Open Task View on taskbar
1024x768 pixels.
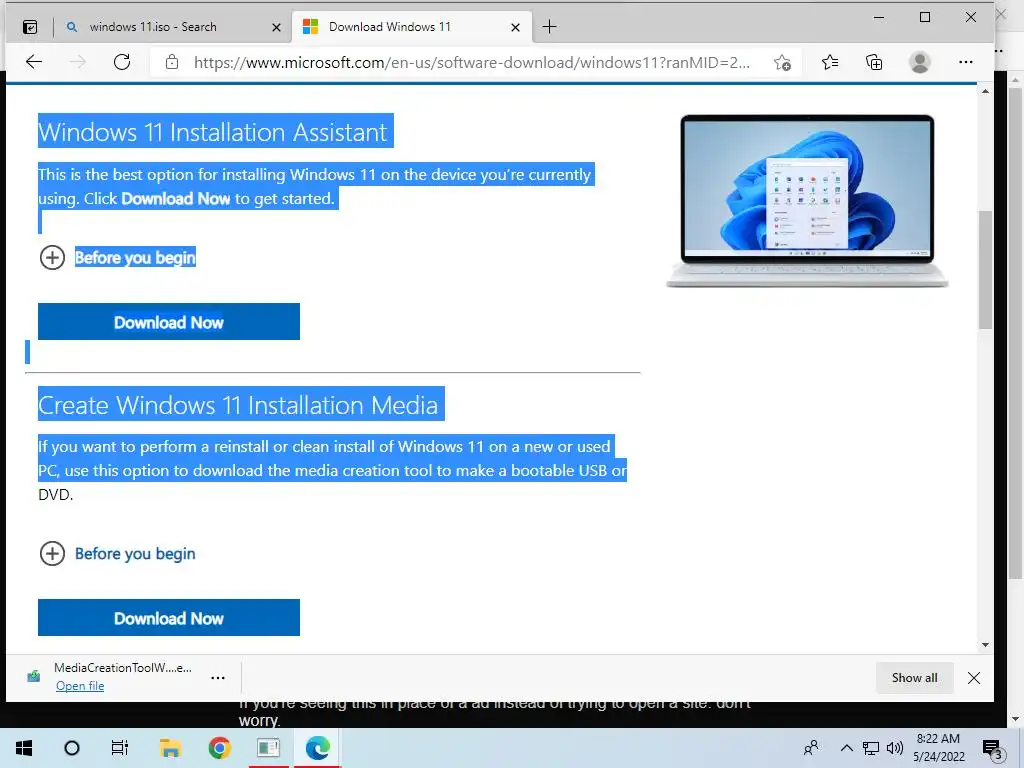tap(120, 748)
